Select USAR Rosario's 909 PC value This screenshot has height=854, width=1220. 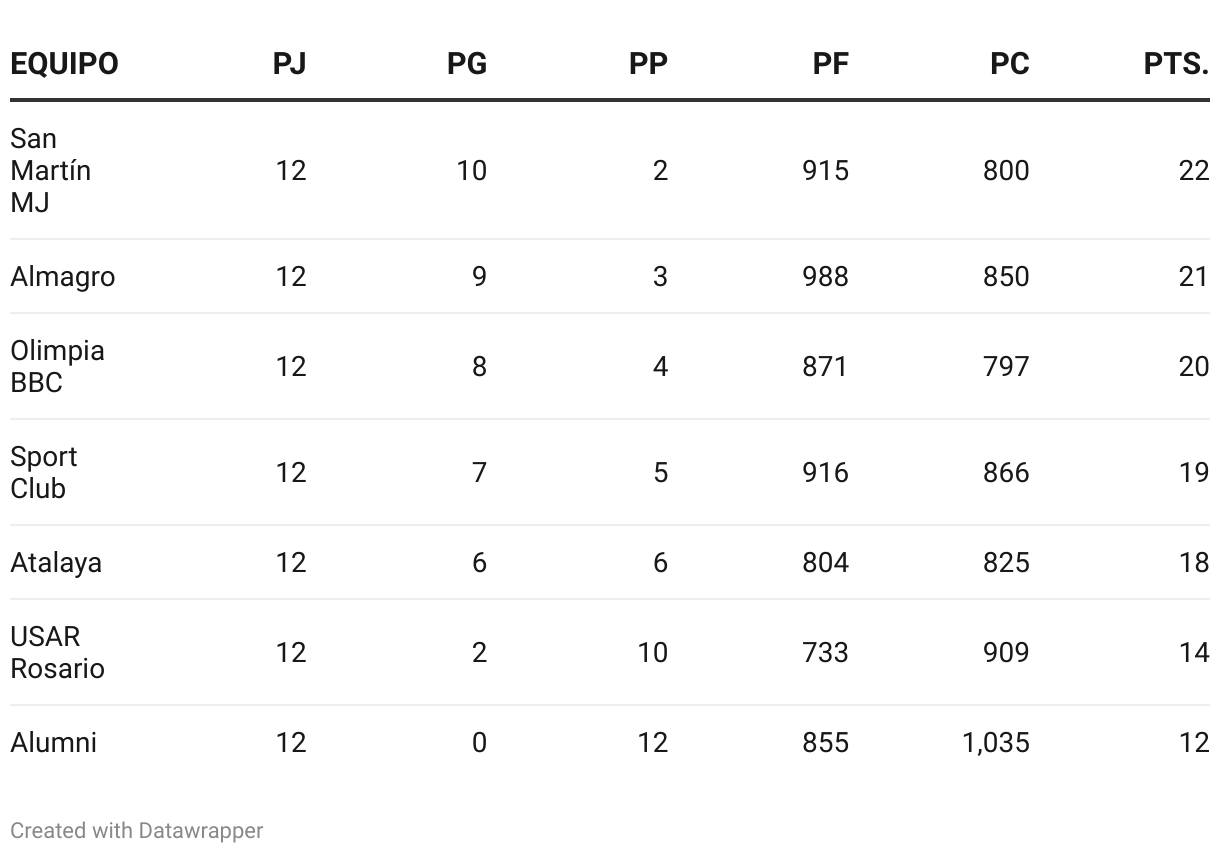coord(1006,652)
